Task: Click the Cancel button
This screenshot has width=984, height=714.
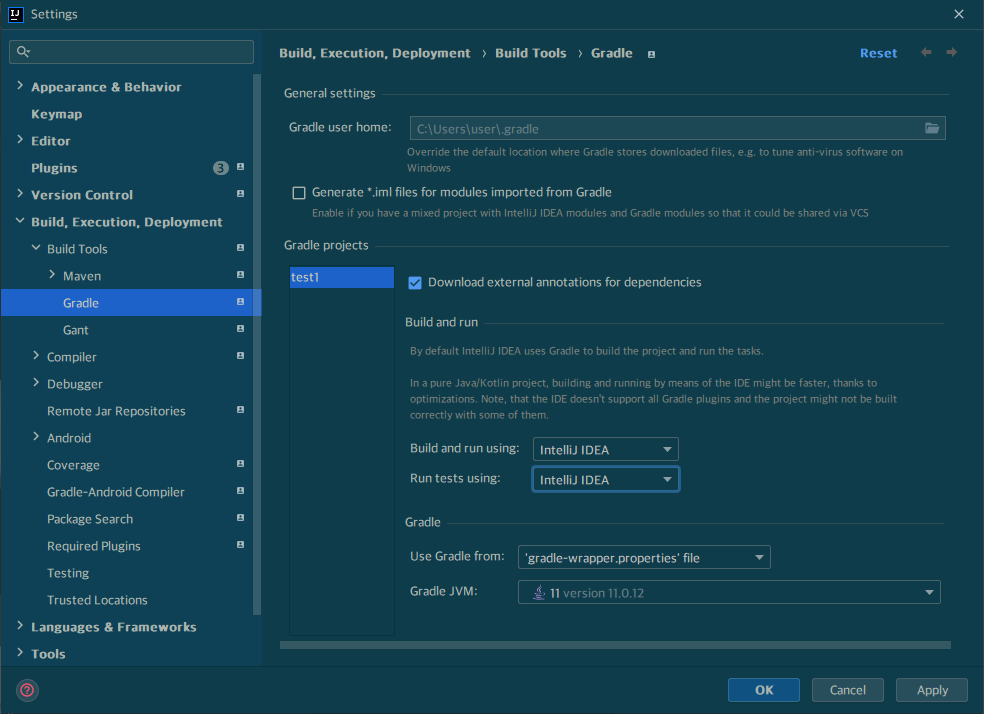Action: 847,690
